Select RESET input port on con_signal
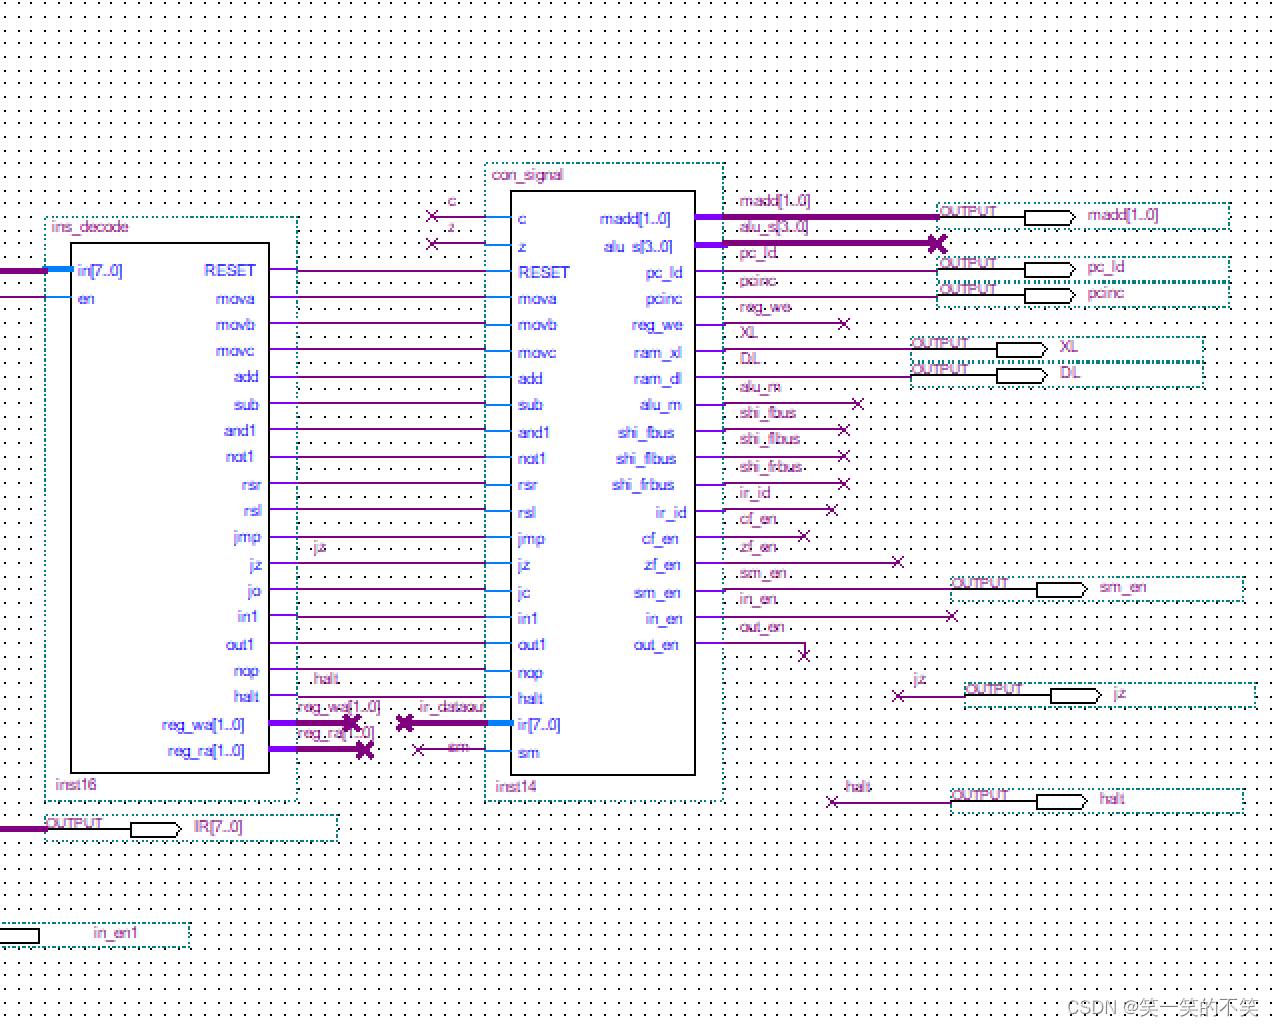This screenshot has height=1026, width=1274. pos(544,272)
